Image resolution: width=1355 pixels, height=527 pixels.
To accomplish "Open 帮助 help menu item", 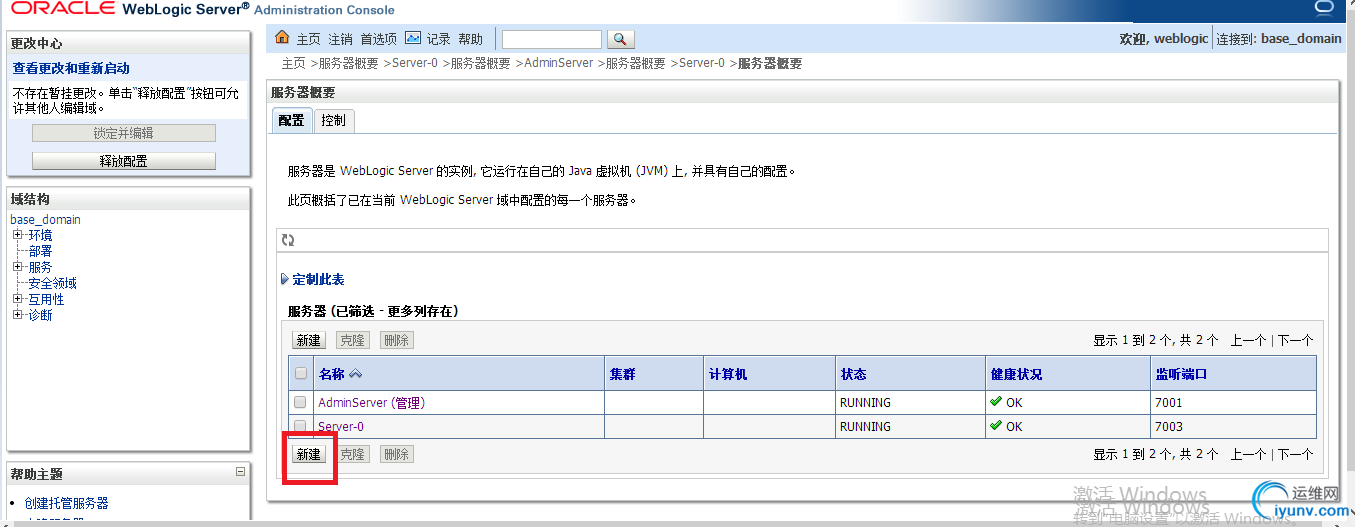I will click(470, 39).
